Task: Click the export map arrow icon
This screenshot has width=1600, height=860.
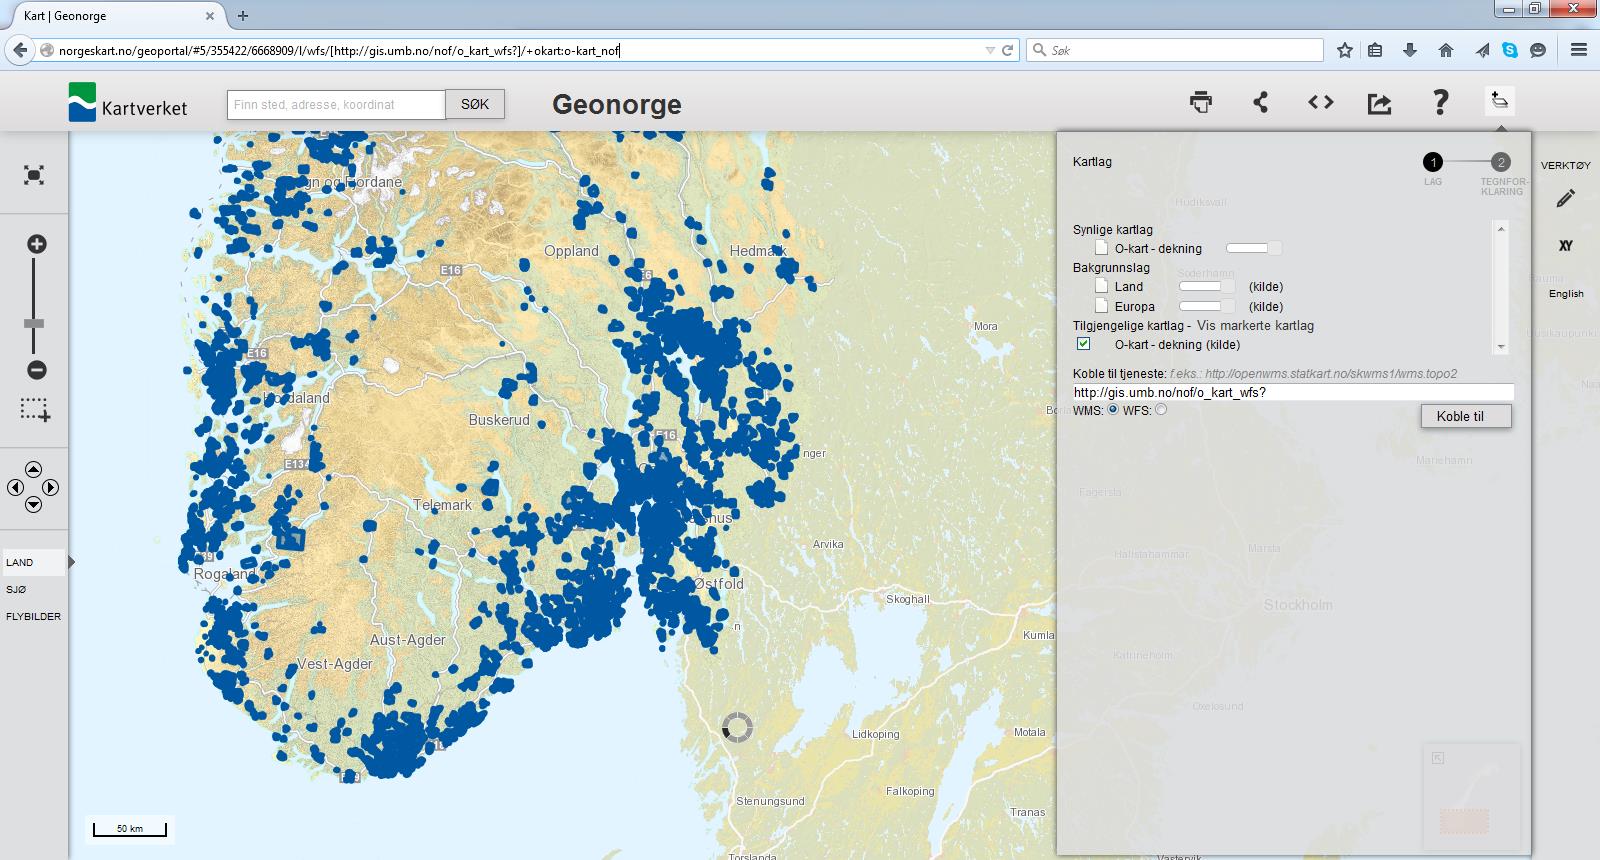Action: pyautogui.click(x=1379, y=103)
